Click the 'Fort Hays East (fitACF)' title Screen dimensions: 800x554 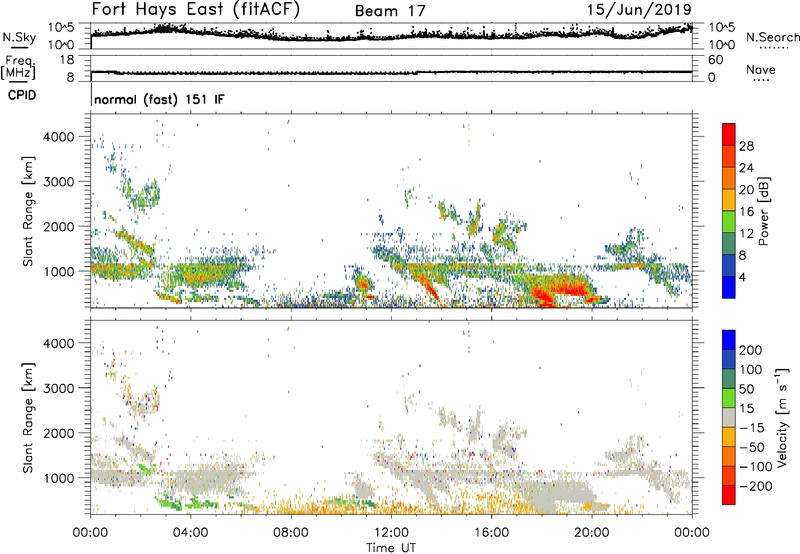[195, 9]
